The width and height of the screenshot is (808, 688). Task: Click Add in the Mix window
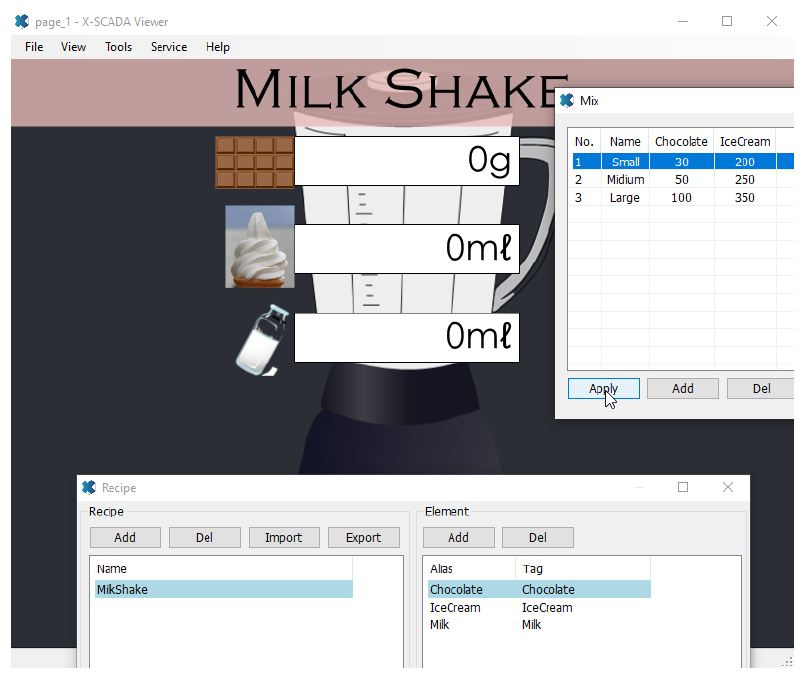683,389
